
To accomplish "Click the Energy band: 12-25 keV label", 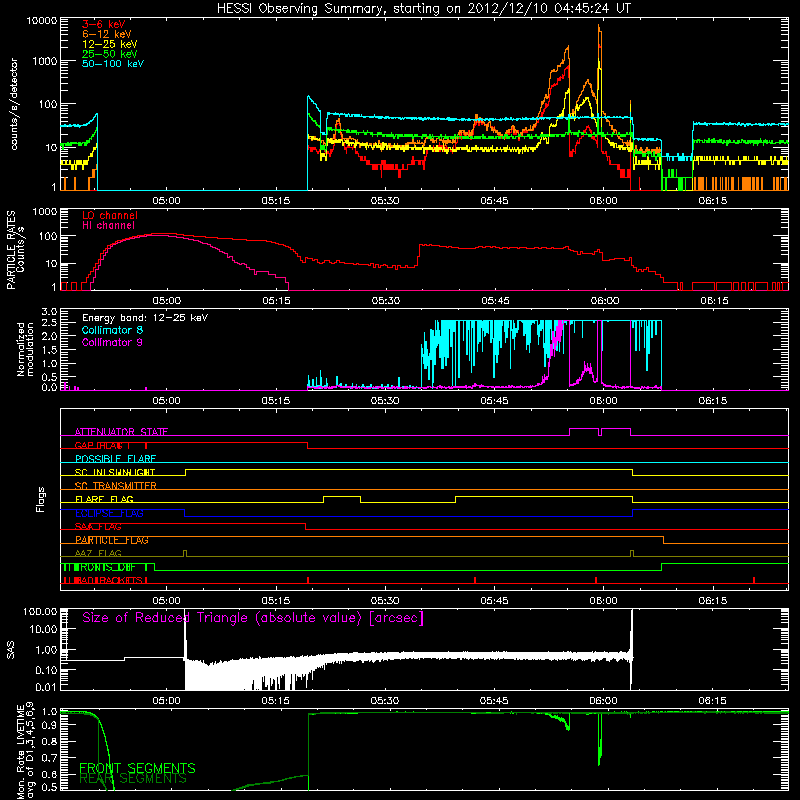I will click(145, 318).
